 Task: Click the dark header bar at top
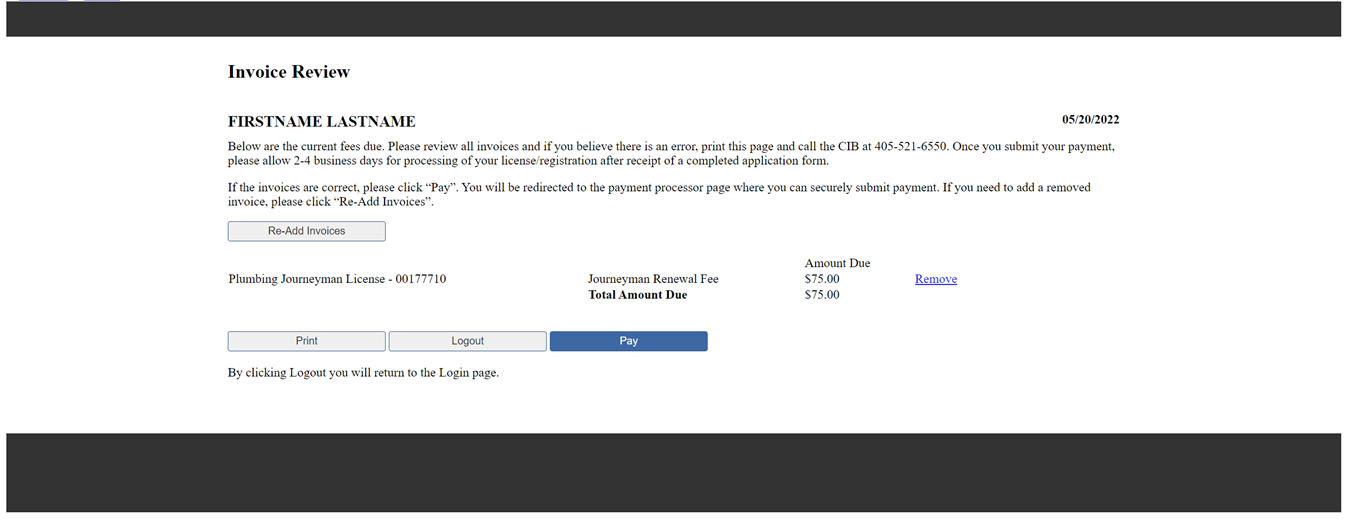[x=673, y=19]
